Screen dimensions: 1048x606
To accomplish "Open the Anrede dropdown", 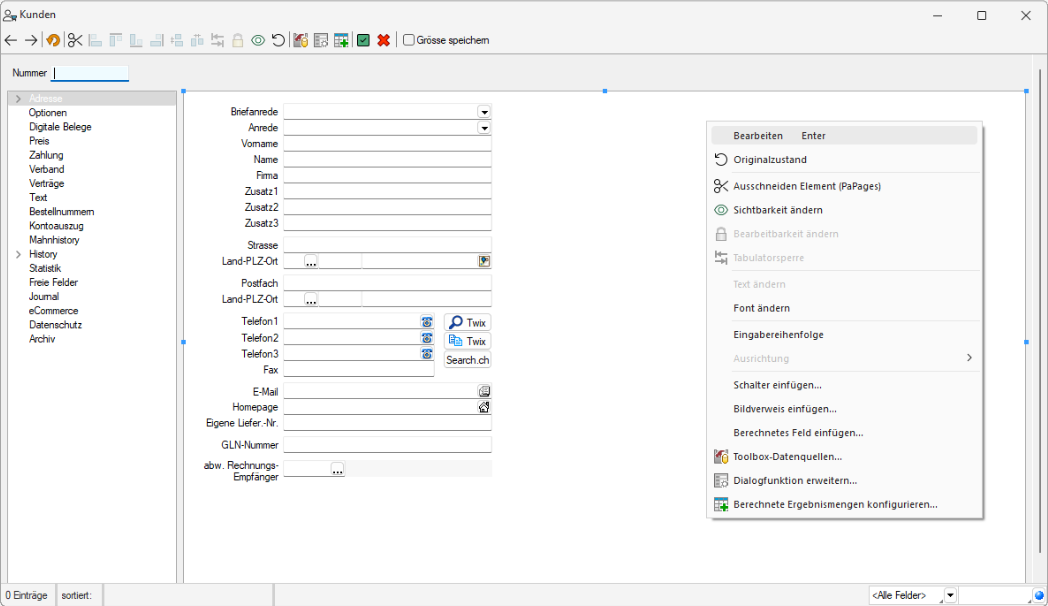I will point(484,128).
